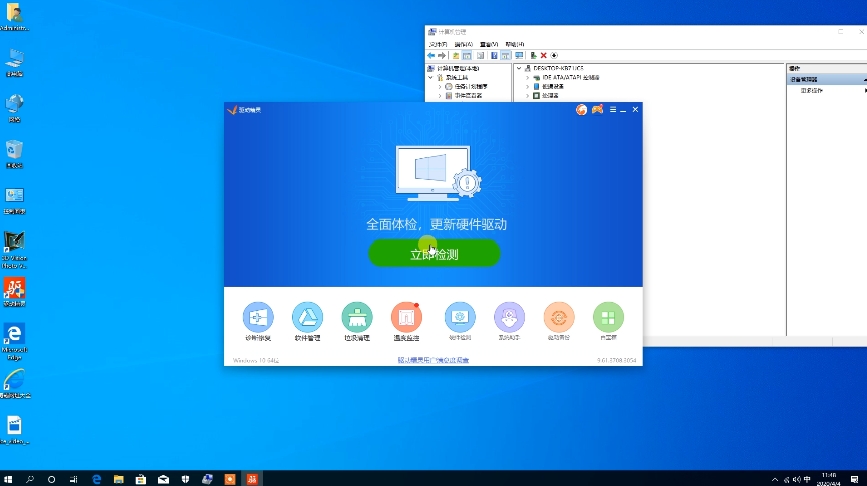Open 帮助(H) menu in Computer Management
The width and height of the screenshot is (867, 486).
point(514,44)
